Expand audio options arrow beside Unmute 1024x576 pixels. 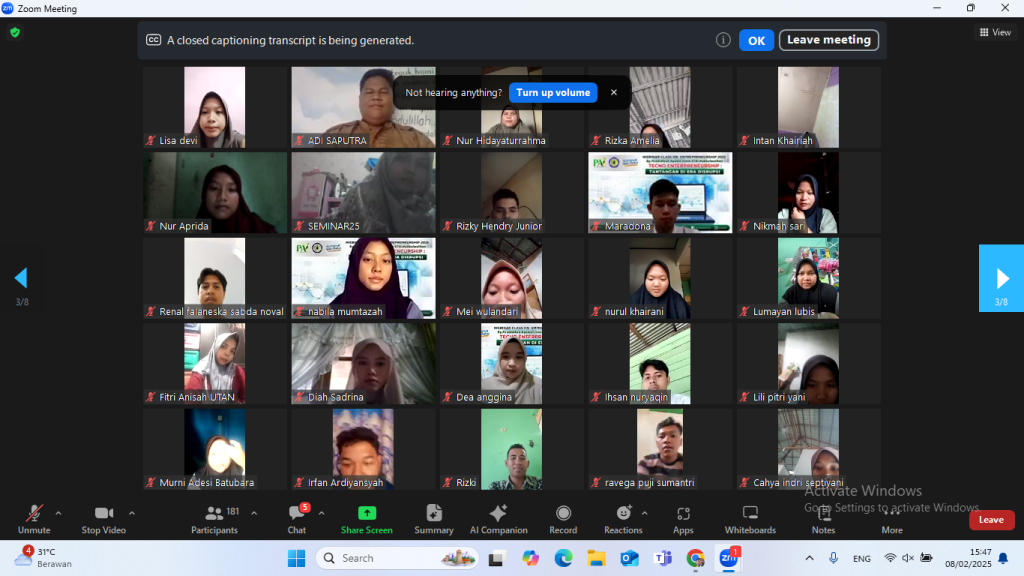pyautogui.click(x=58, y=513)
